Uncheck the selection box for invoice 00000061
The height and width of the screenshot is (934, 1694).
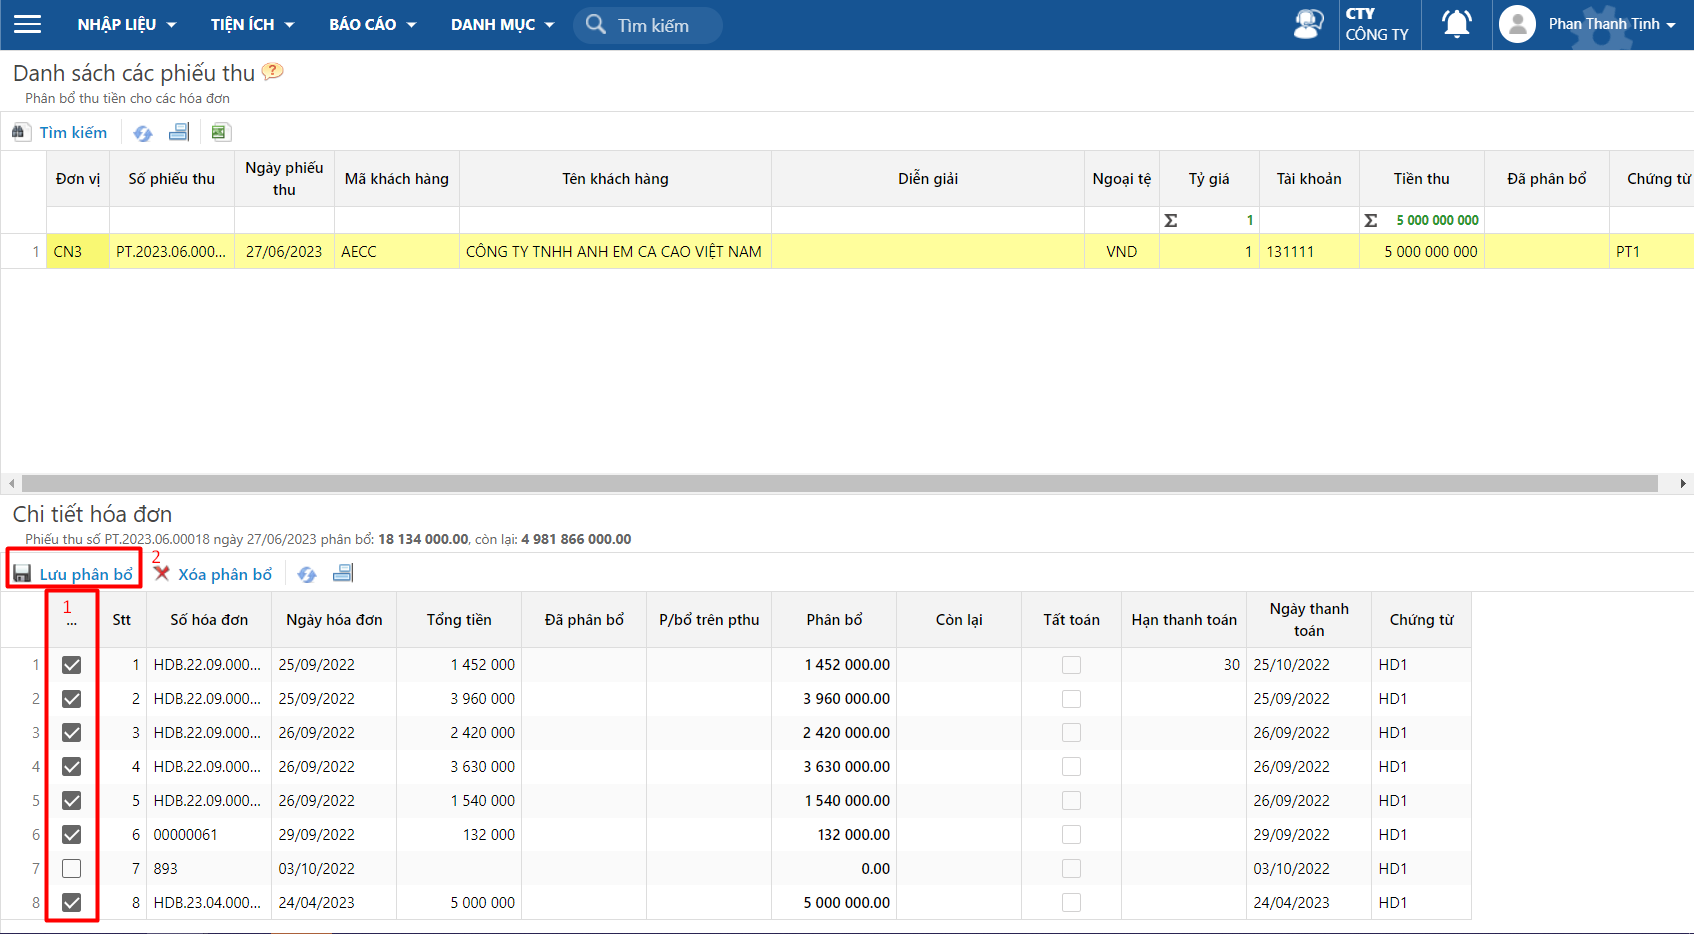(72, 835)
